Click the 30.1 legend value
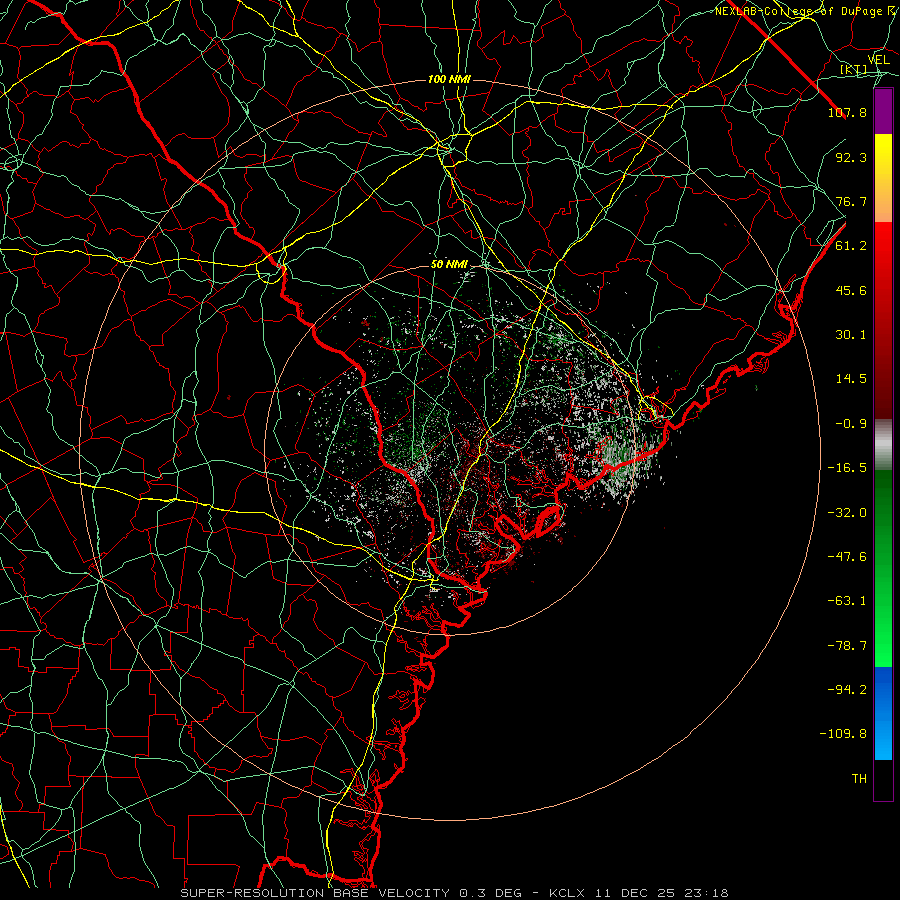The image size is (900, 900). coord(851,335)
